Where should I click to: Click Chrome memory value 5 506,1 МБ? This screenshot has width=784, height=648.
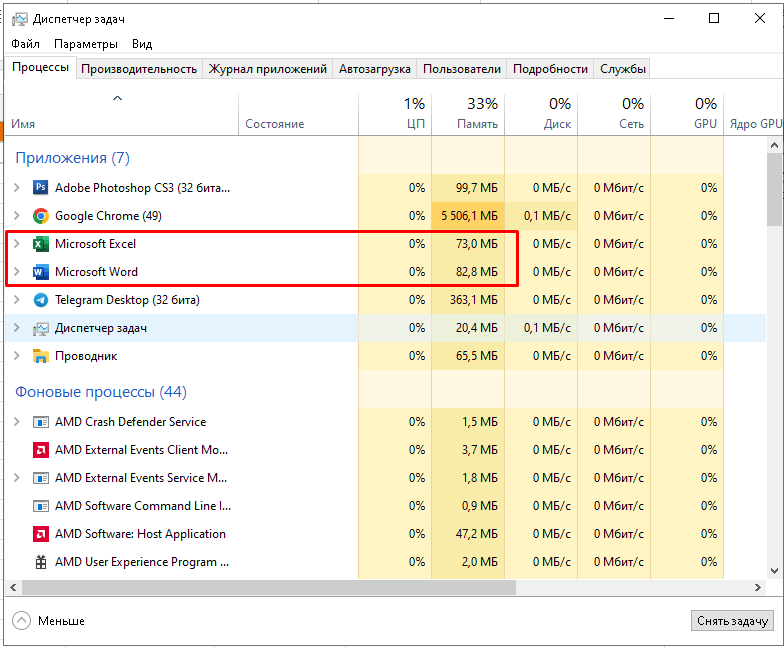(469, 216)
